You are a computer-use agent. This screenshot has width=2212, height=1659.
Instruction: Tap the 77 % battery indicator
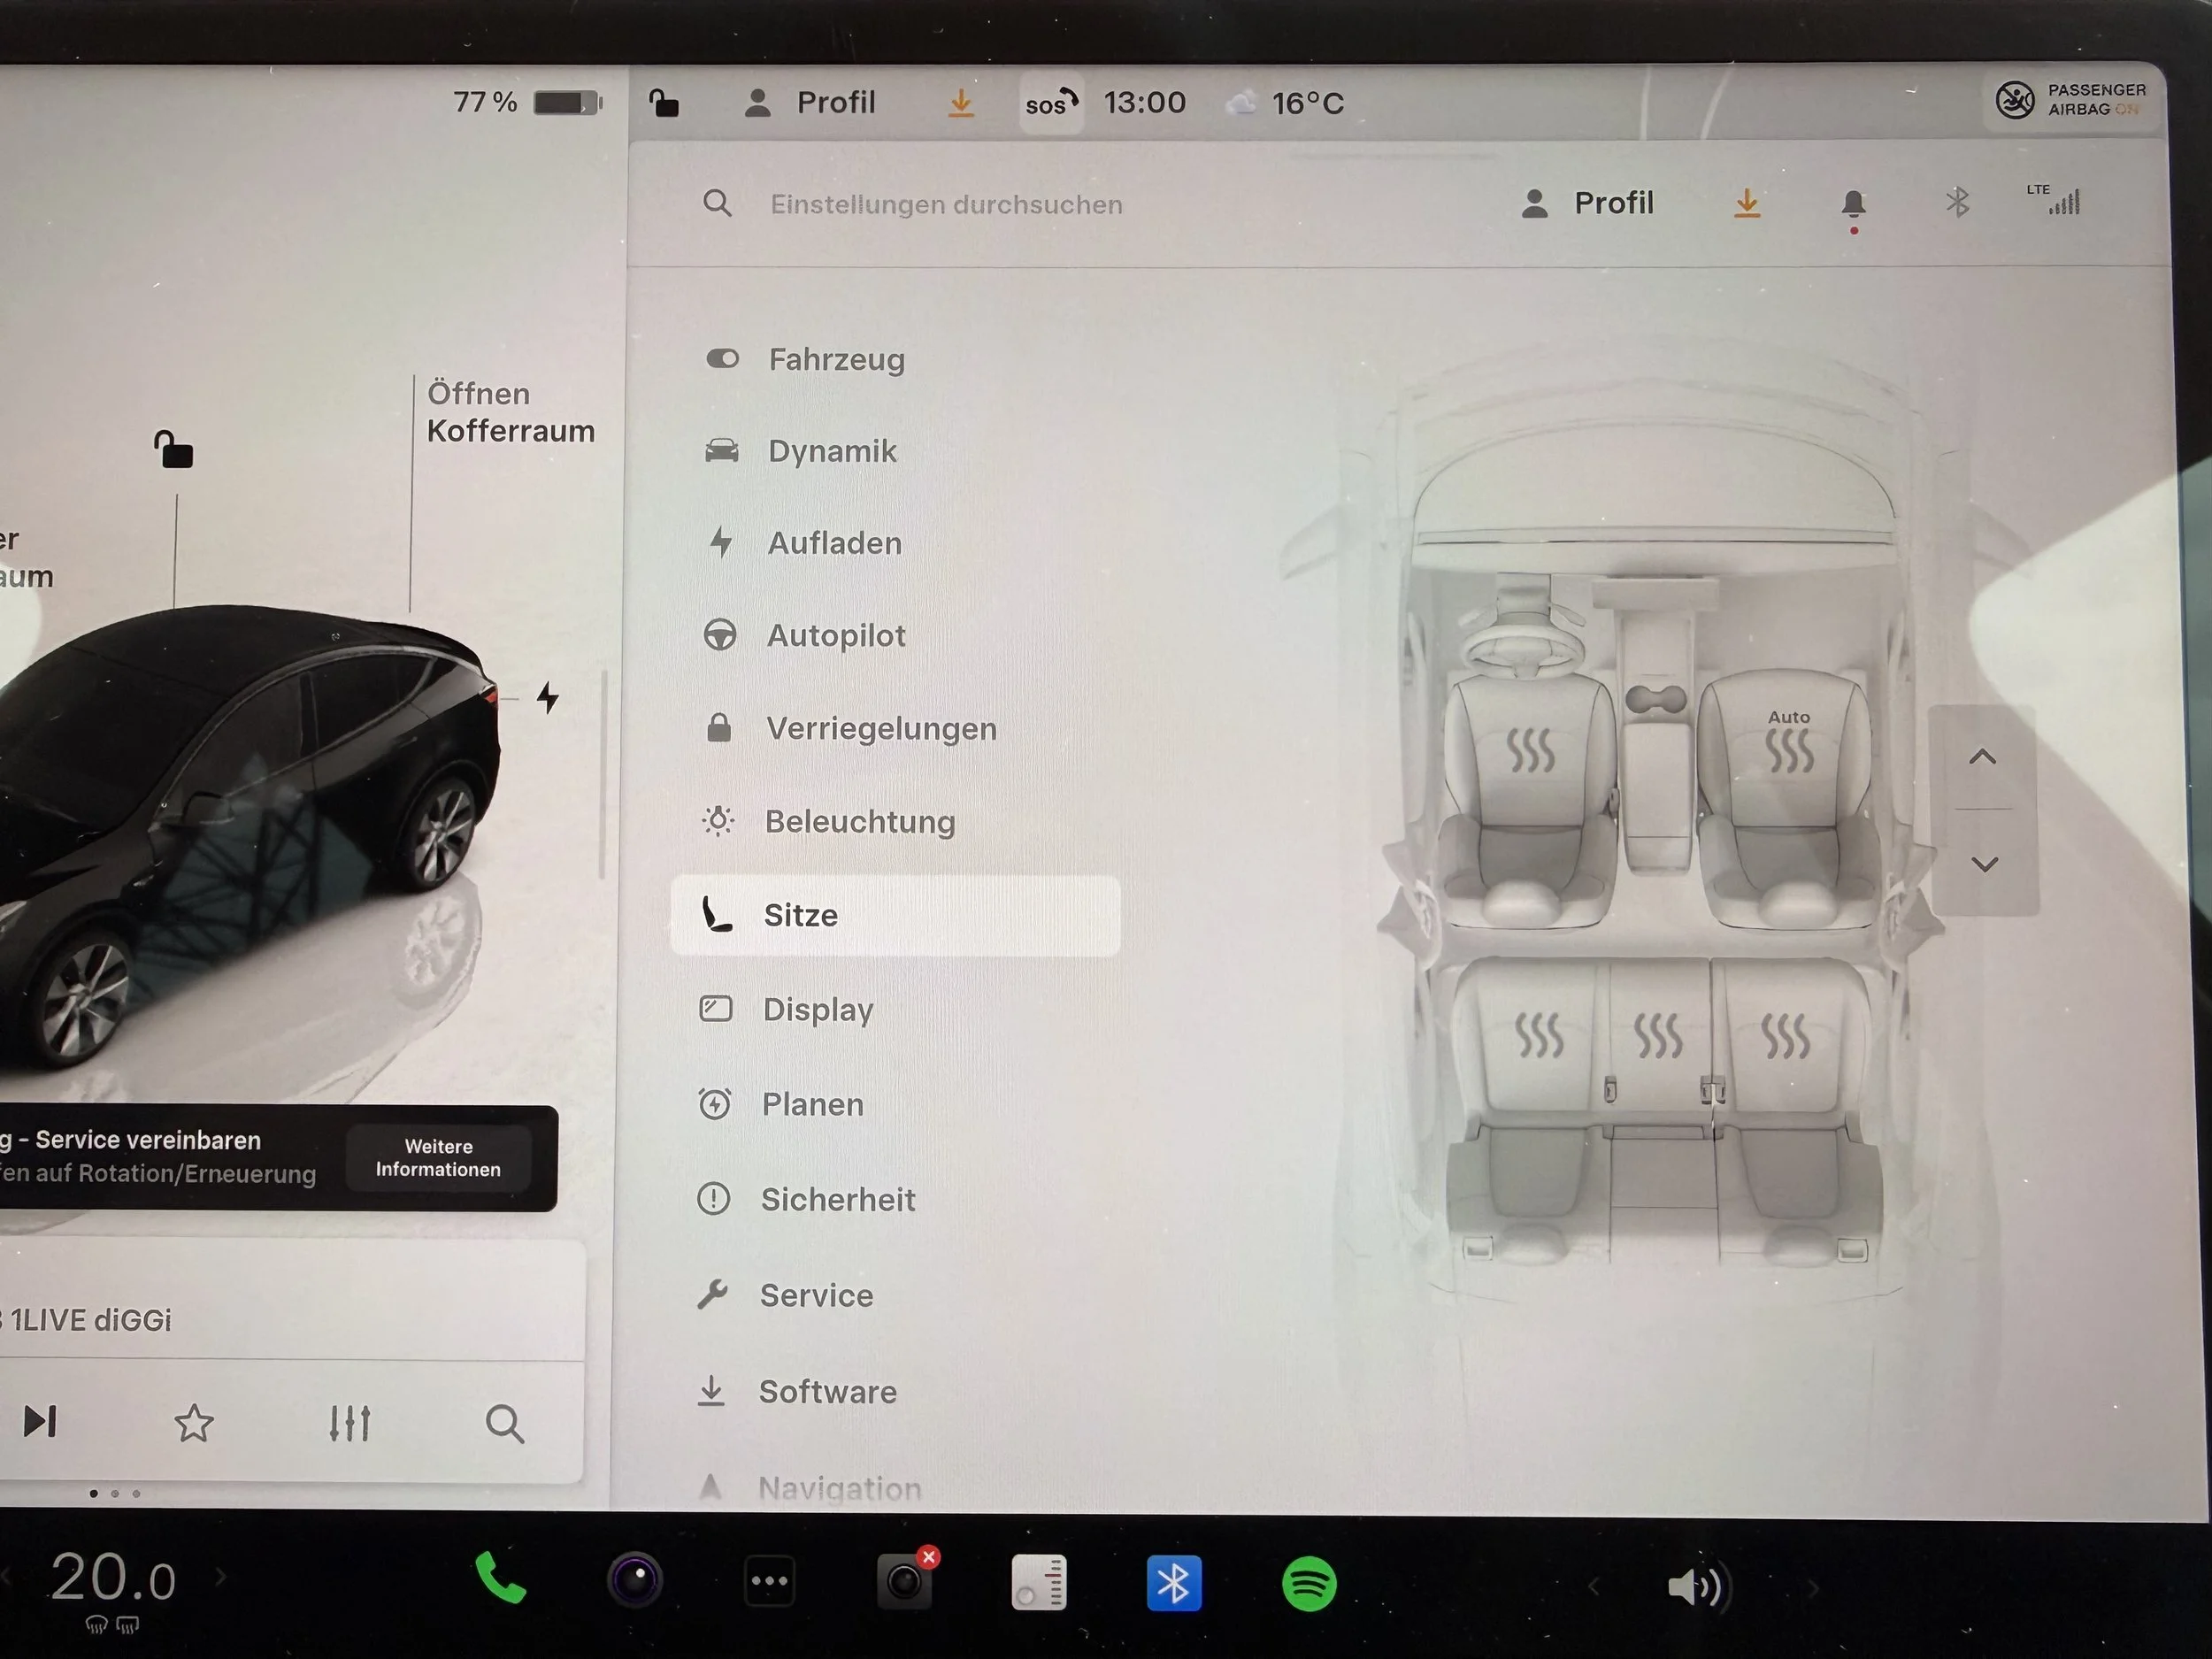pos(528,101)
